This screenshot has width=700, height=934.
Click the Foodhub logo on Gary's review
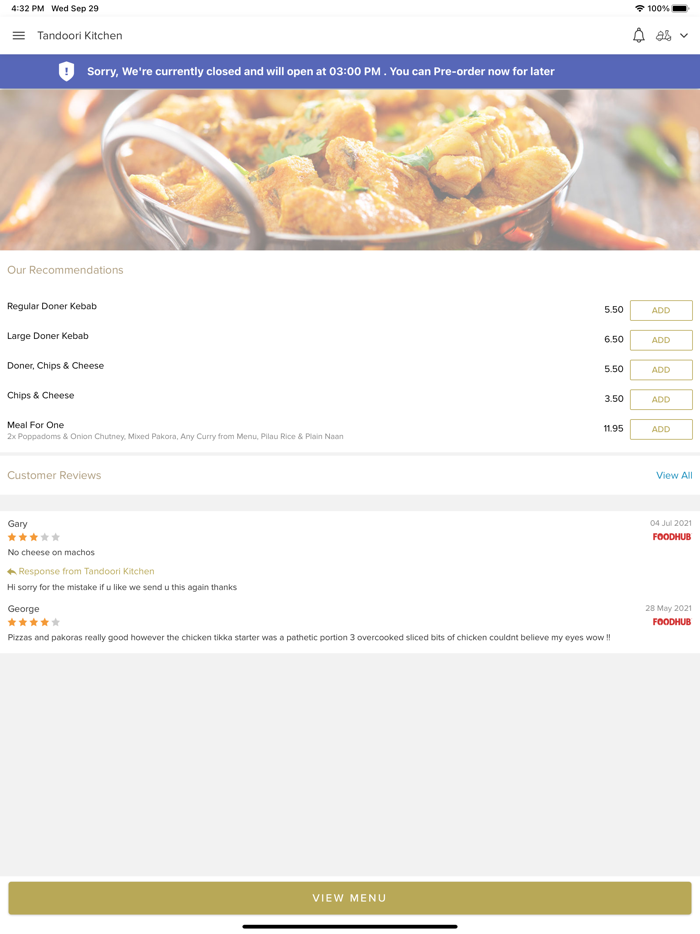point(671,537)
